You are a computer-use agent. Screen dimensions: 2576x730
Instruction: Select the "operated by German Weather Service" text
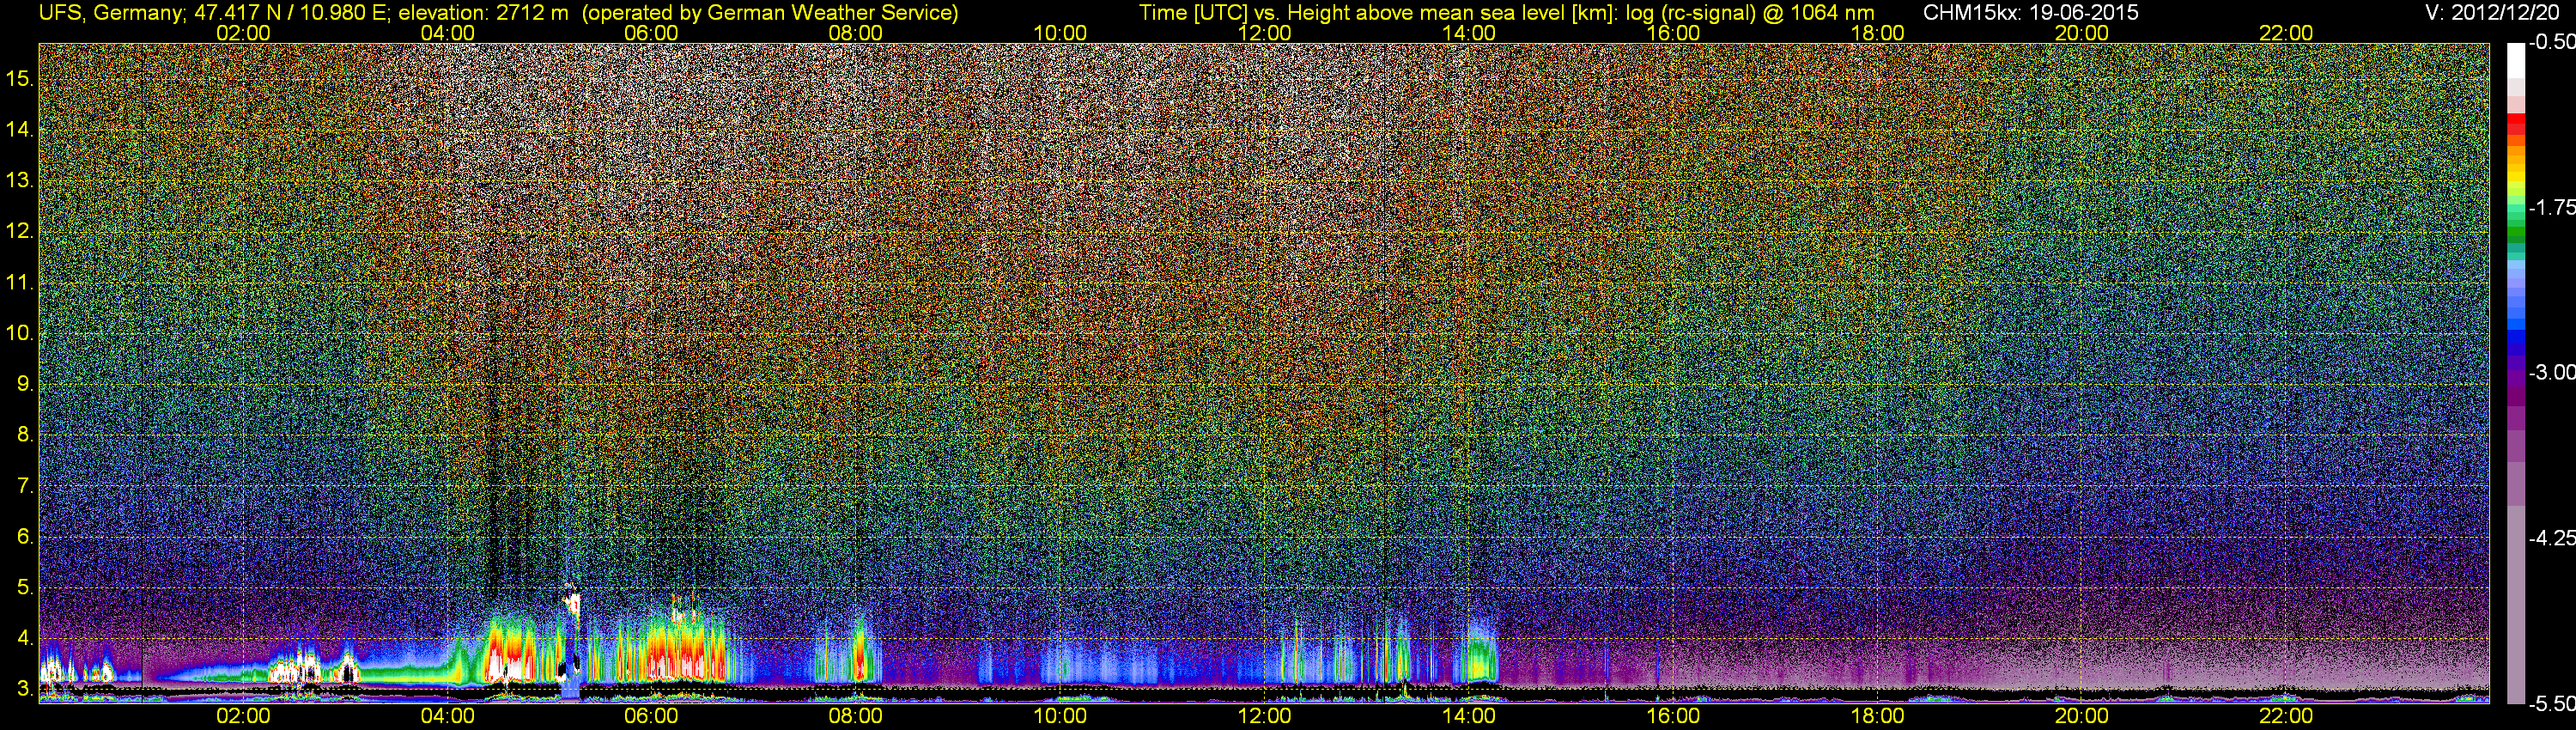point(770,13)
